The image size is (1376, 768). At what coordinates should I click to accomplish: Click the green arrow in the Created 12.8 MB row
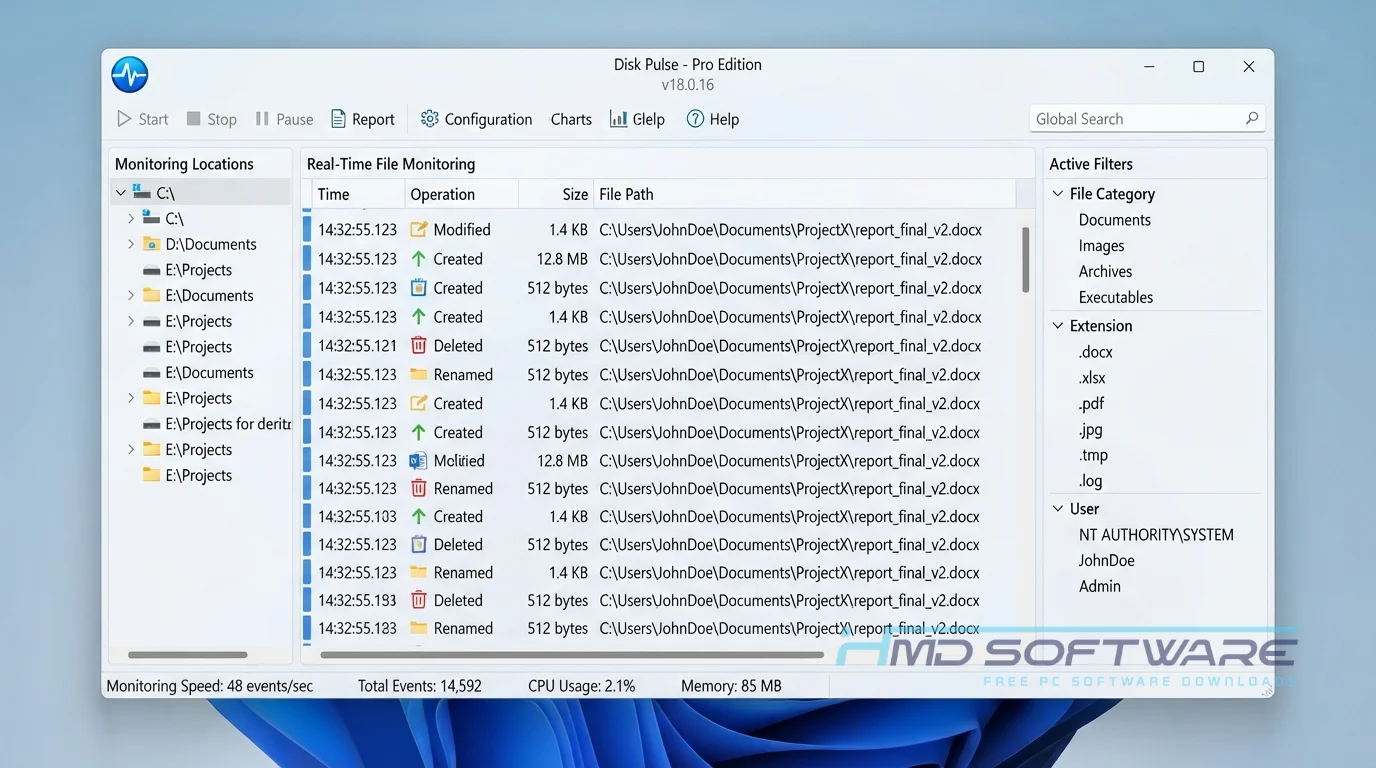(x=419, y=258)
